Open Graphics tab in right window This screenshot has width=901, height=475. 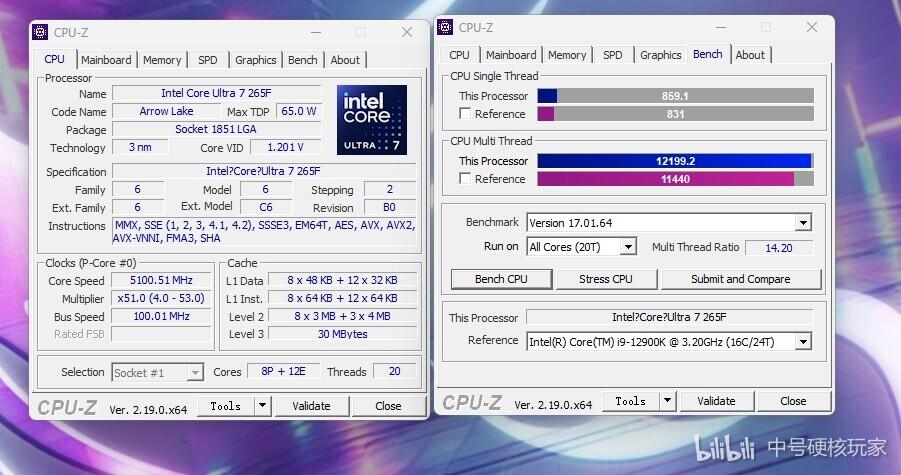(x=661, y=55)
